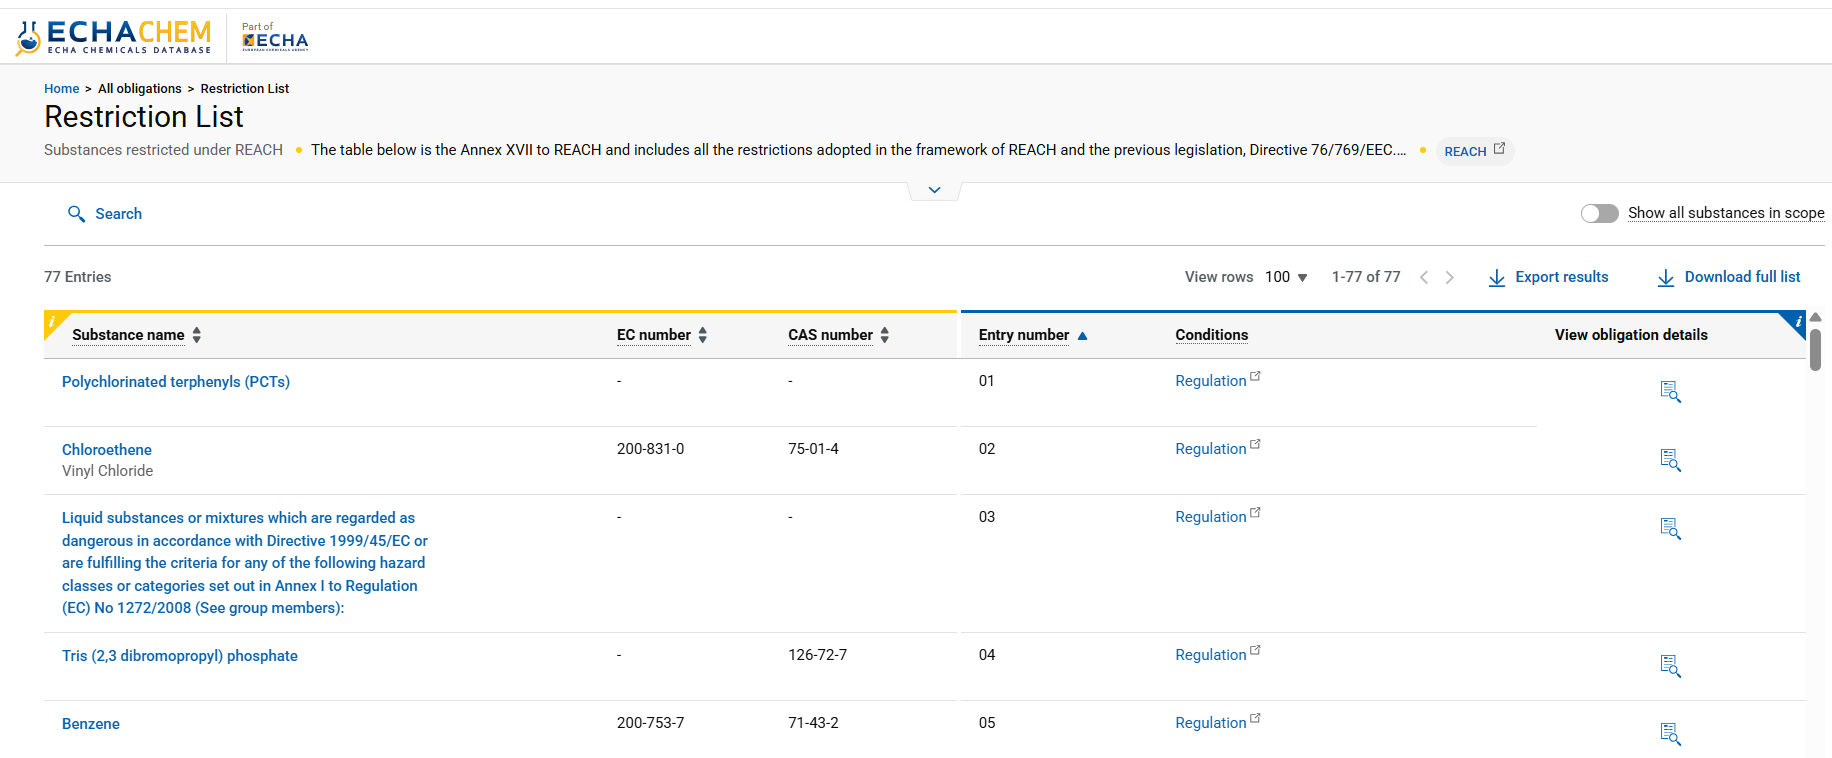1832x758 pixels.
Task: Expand the description with chevron arrow
Action: pos(934,190)
